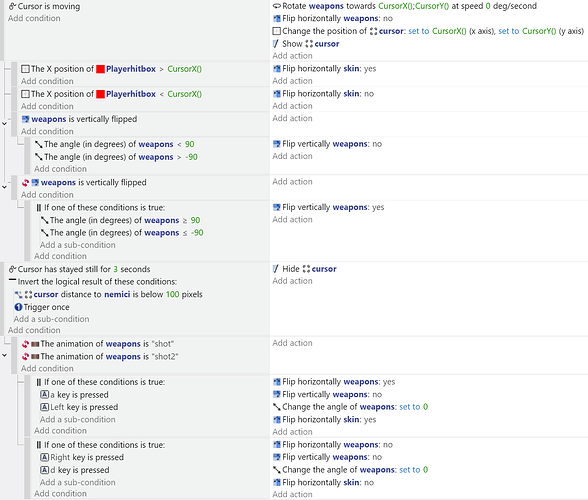Click the pencil icon next to Hide cursor

(276, 269)
